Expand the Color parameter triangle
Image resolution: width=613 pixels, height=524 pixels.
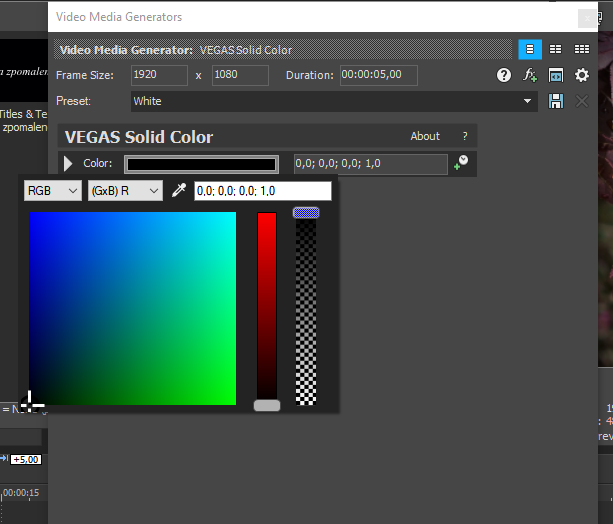[68, 163]
